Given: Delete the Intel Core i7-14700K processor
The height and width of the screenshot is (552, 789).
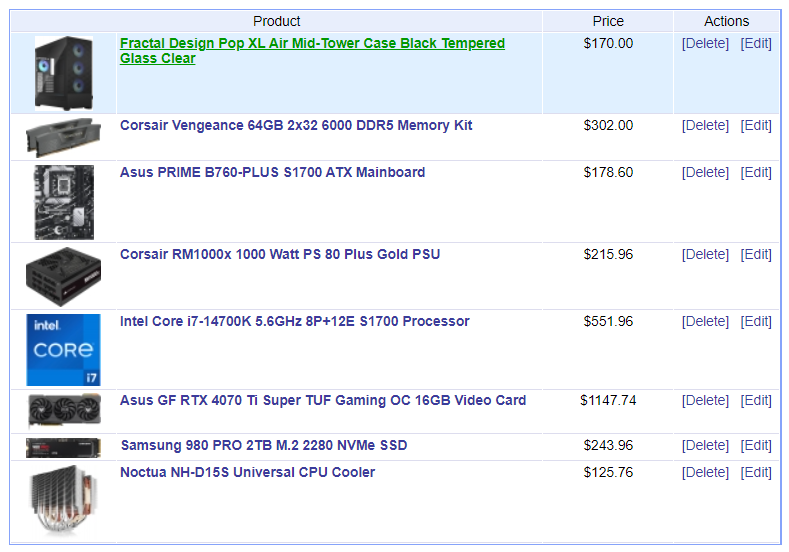Looking at the screenshot, I should 705,322.
